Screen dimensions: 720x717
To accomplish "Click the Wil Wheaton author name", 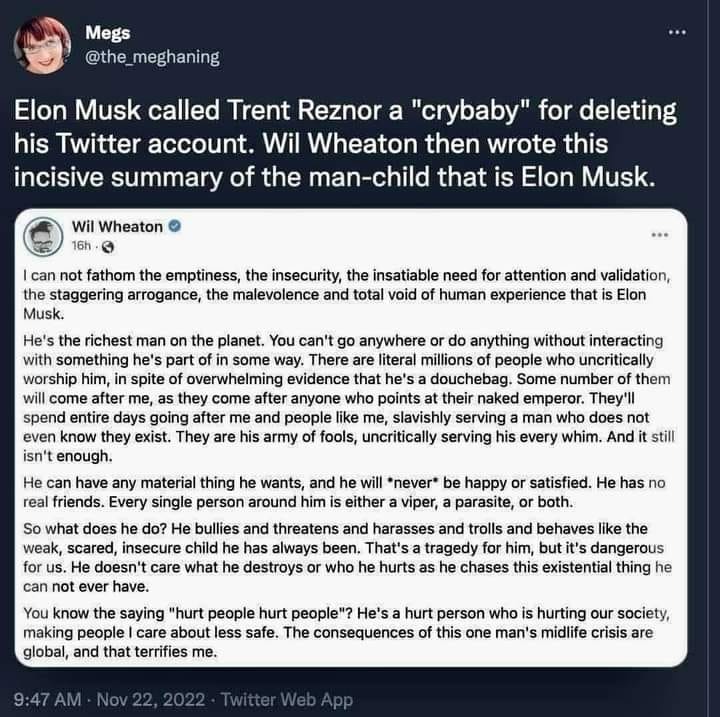I will [116, 227].
